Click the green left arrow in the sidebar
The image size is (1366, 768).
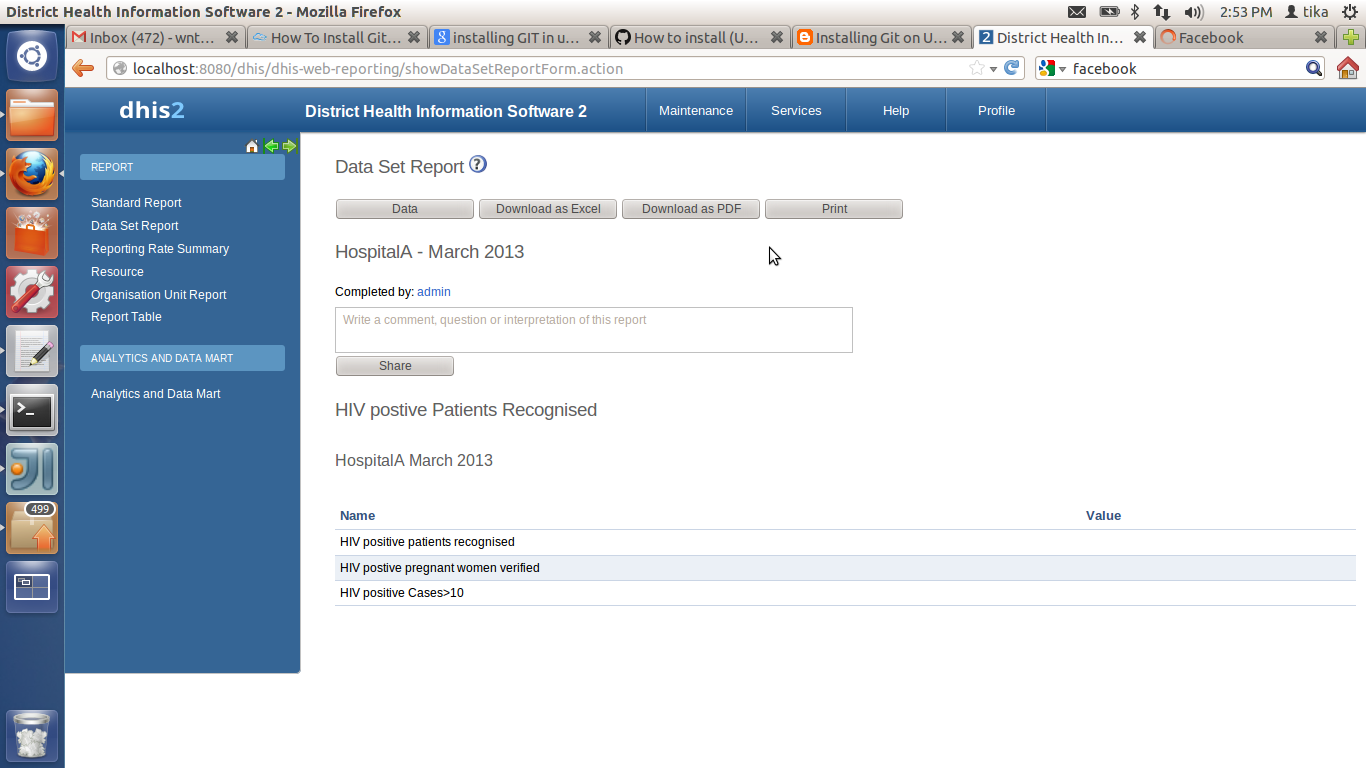(271, 146)
